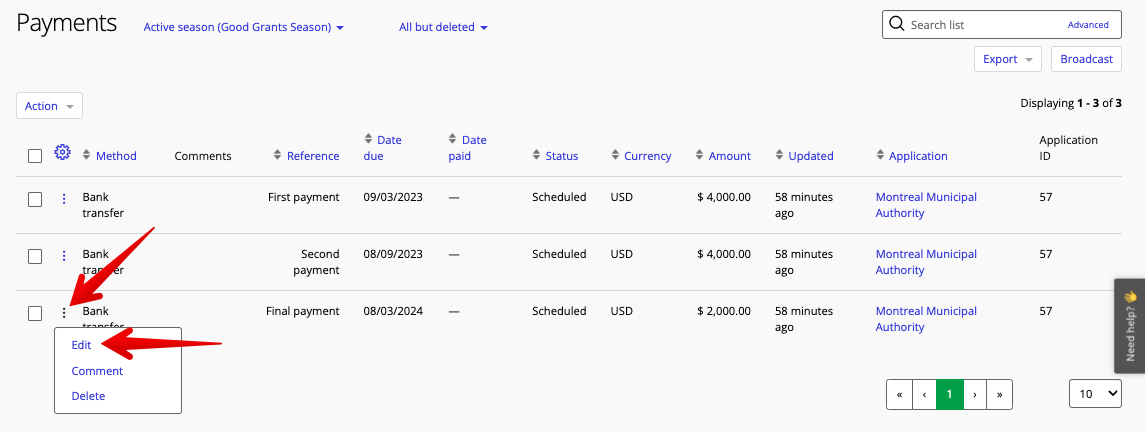Click the search magnifier icon
Image resolution: width=1145 pixels, height=432 pixels.
[x=896, y=25]
